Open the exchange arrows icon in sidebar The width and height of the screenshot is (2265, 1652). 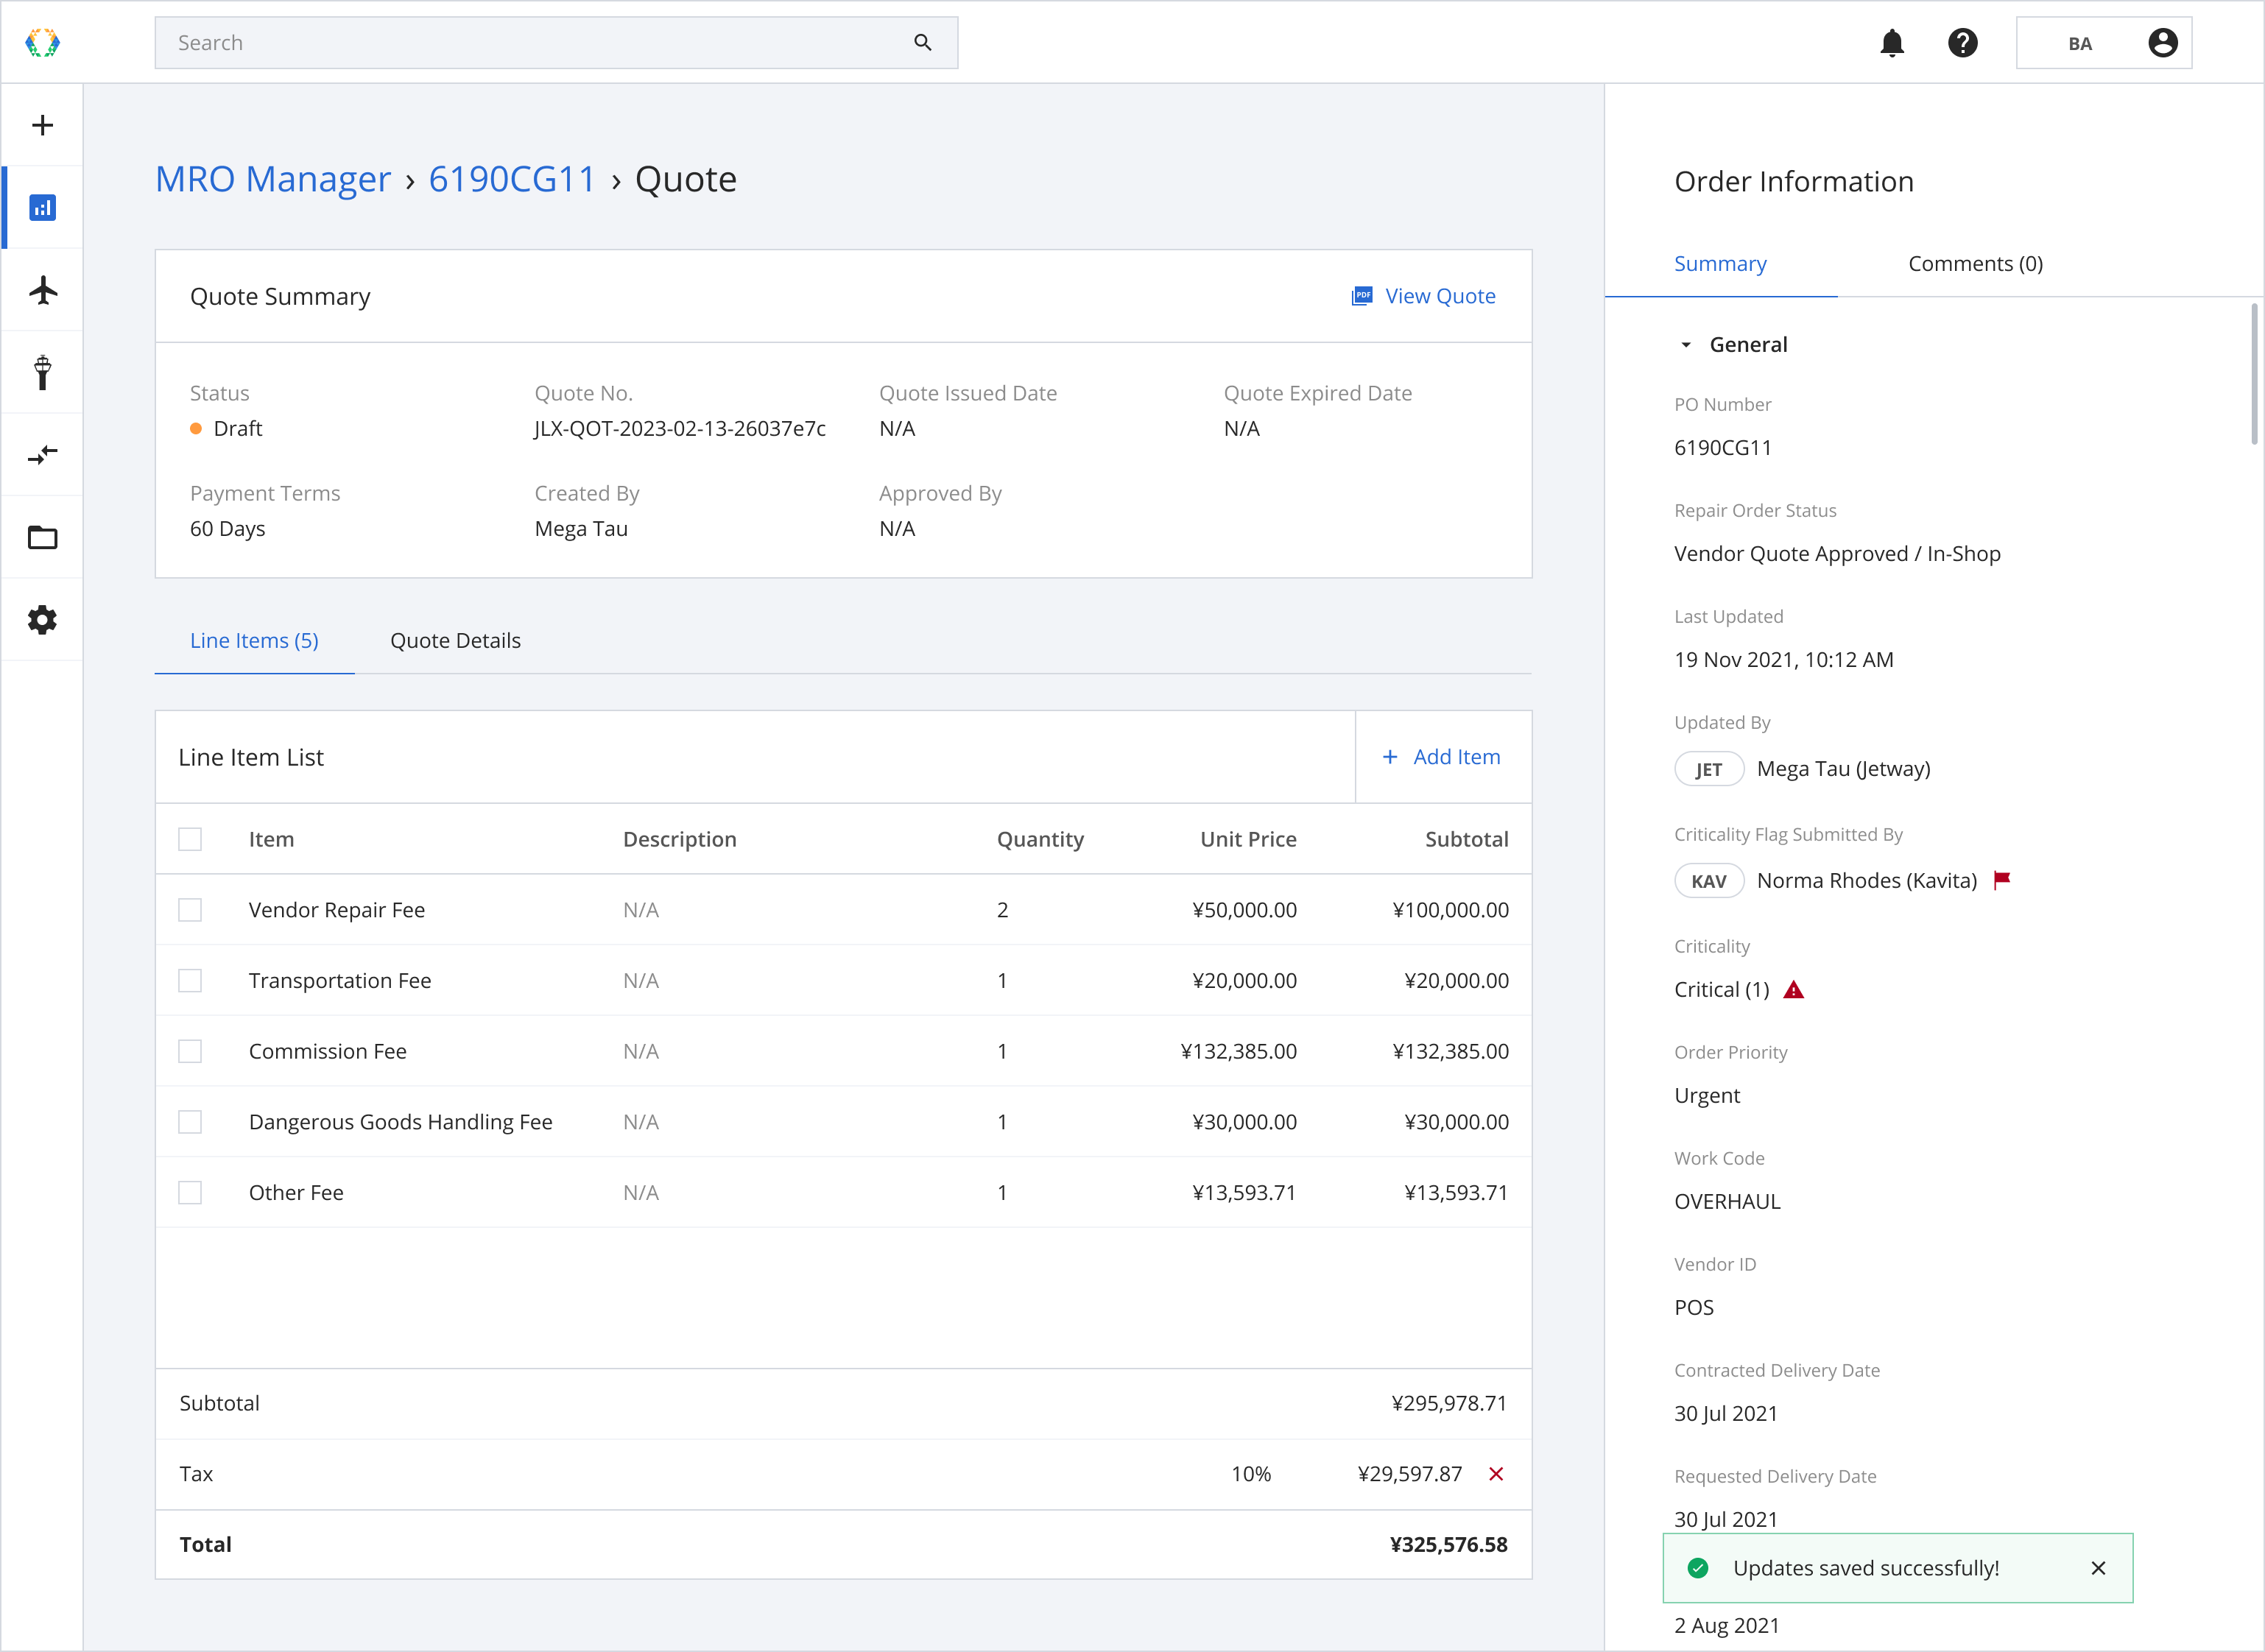[42, 455]
